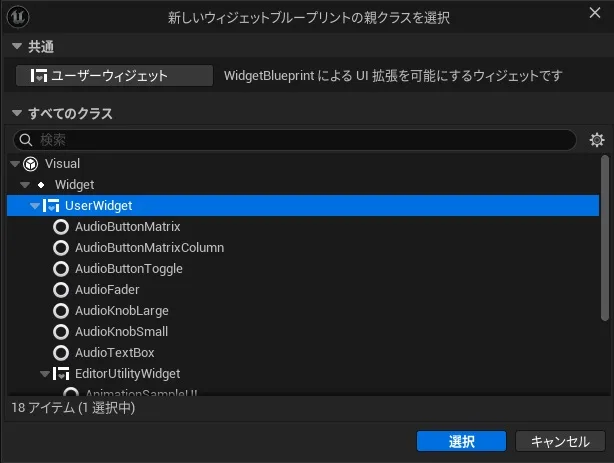Confirm with the 選択 button

(x=462, y=441)
